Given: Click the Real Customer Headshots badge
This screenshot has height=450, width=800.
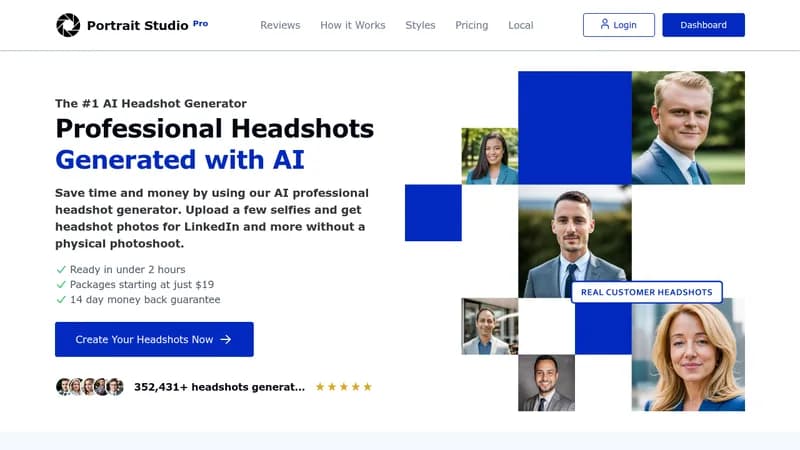Looking at the screenshot, I should click(646, 292).
